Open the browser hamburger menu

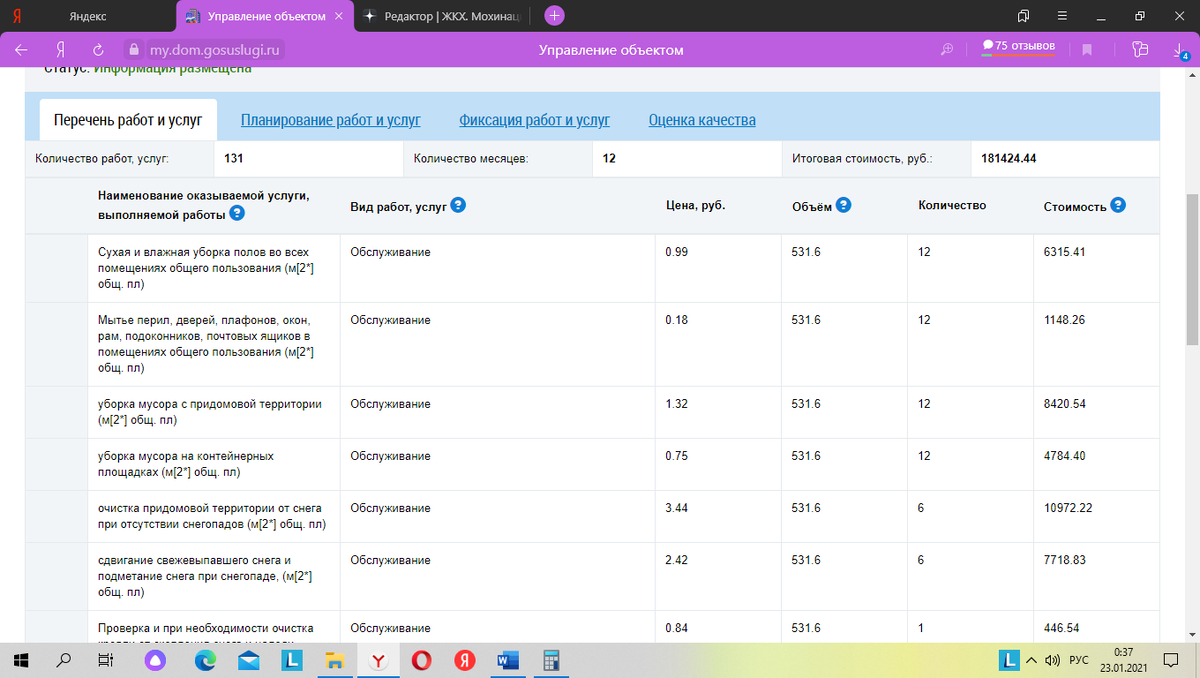[1062, 16]
